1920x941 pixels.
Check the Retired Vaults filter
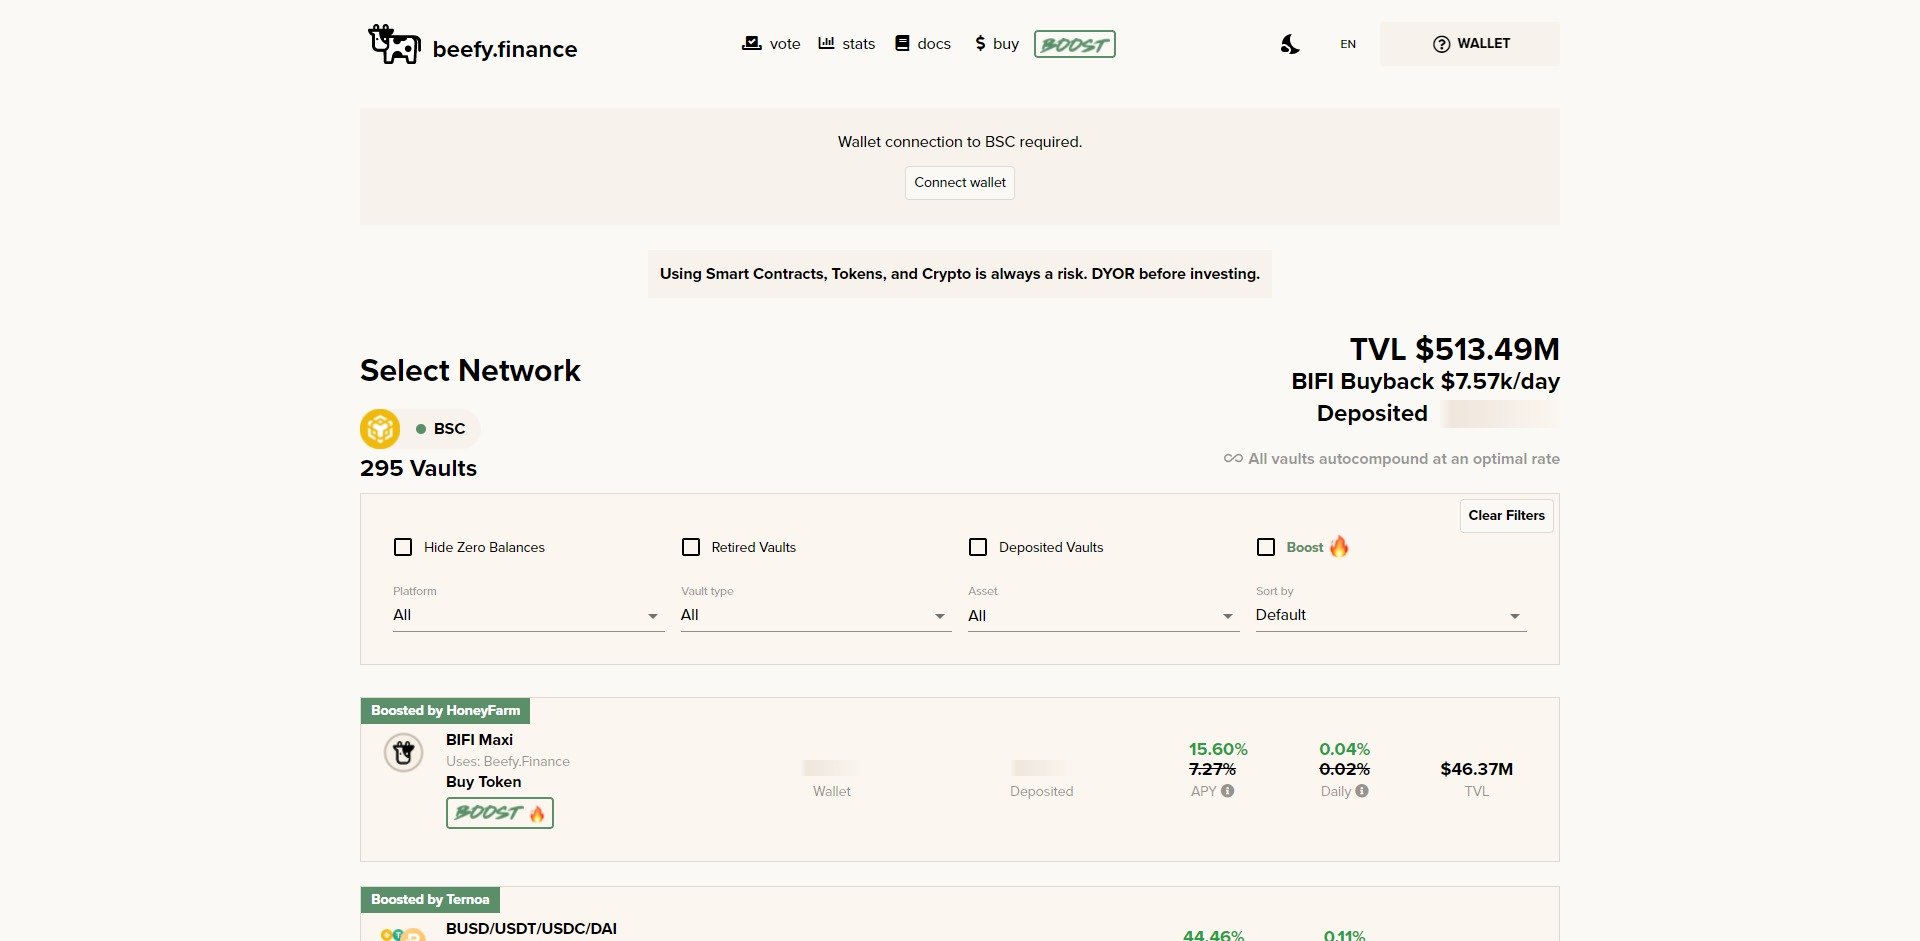click(x=690, y=547)
